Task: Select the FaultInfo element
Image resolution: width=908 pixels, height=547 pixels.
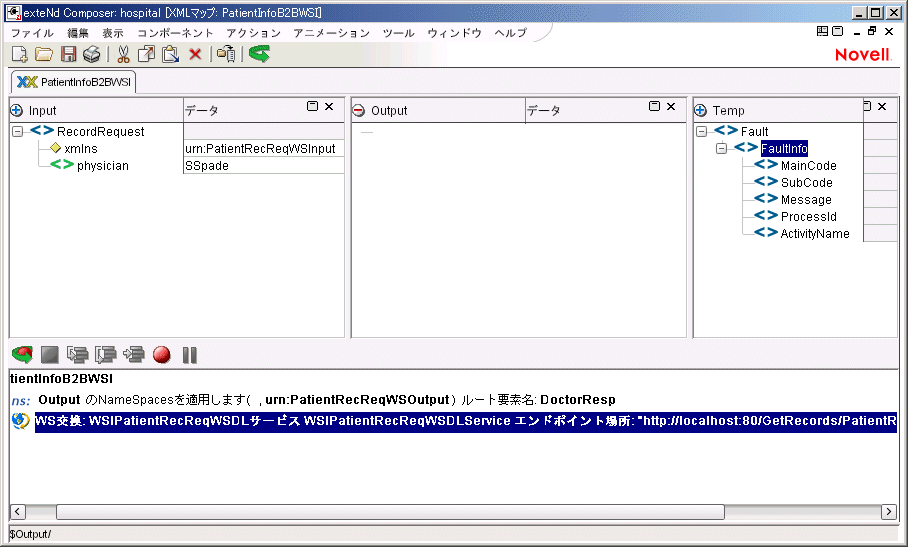Action: click(784, 149)
